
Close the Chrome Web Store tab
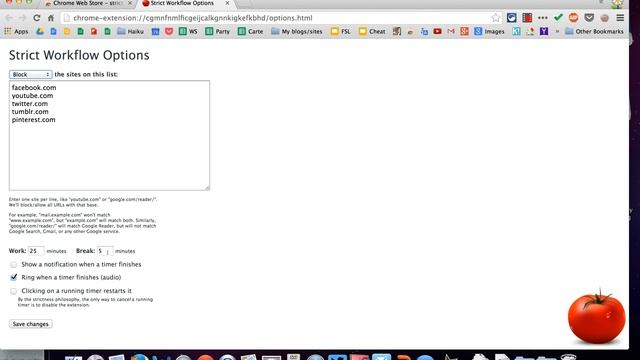click(130, 3)
